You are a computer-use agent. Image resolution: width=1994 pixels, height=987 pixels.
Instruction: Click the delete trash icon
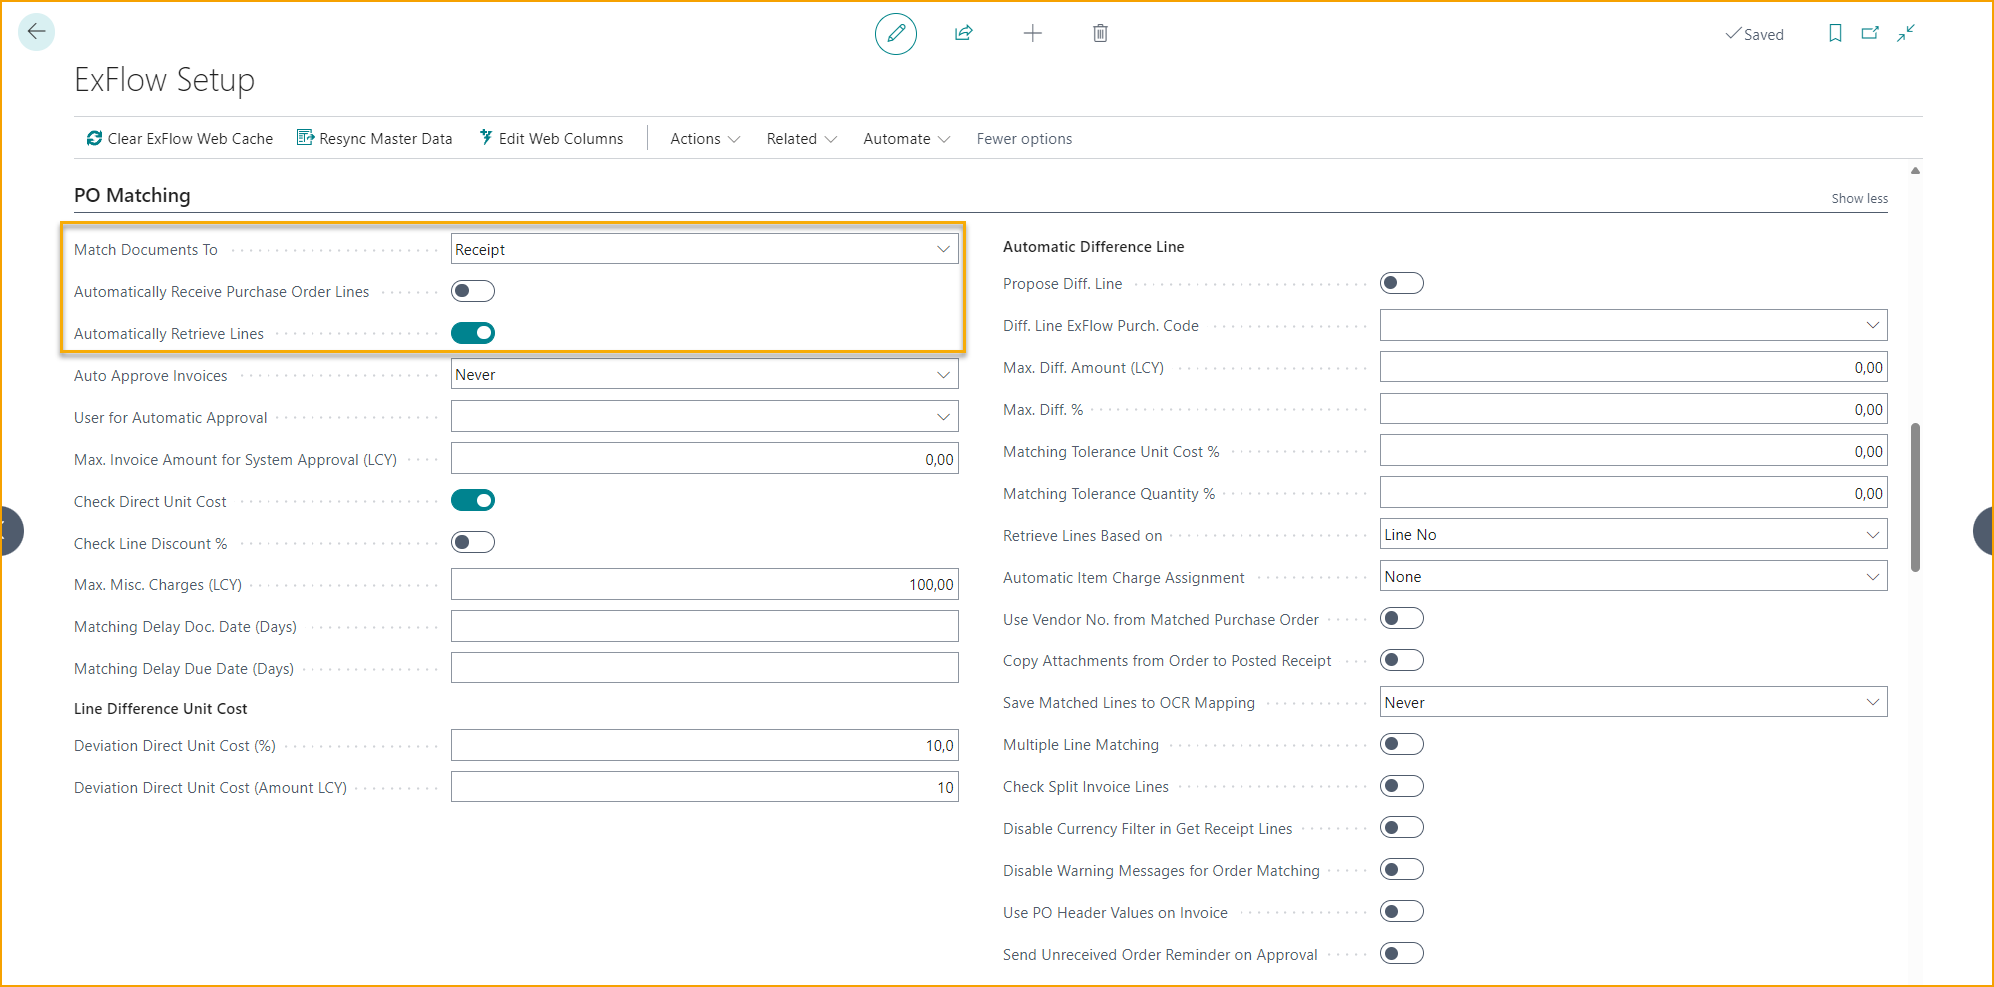point(1100,33)
